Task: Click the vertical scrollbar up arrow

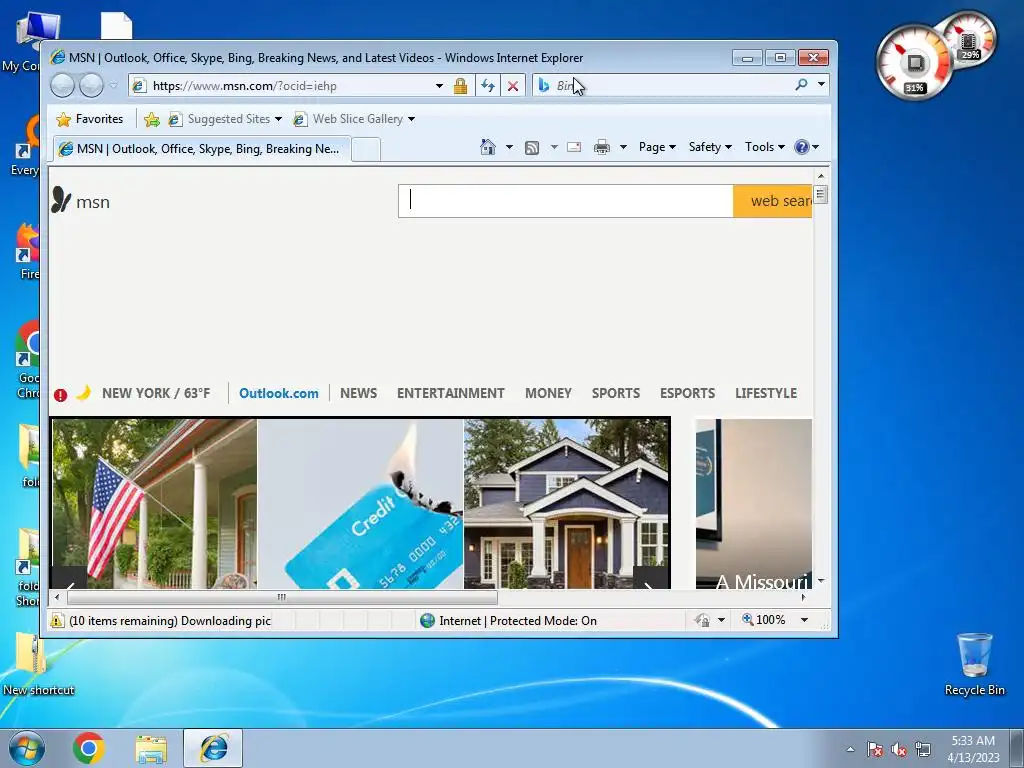Action: (821, 176)
